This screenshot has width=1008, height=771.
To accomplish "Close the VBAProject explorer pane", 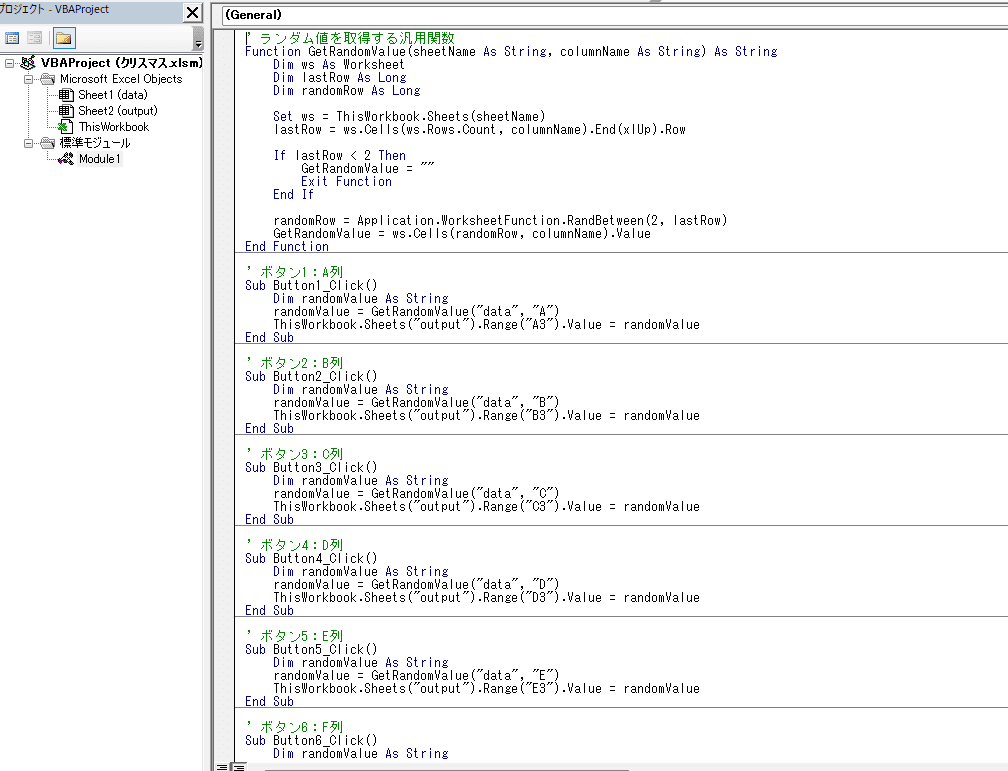I will [x=192, y=12].
